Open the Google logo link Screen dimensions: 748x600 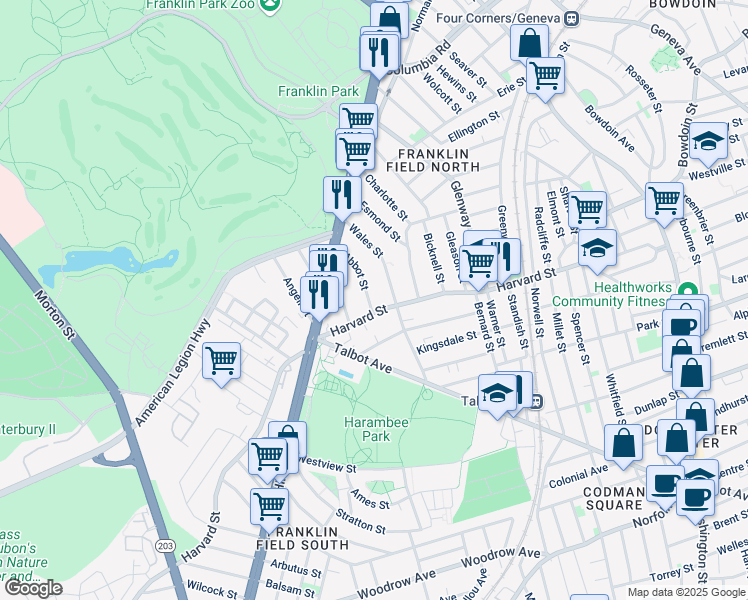pos(33,588)
